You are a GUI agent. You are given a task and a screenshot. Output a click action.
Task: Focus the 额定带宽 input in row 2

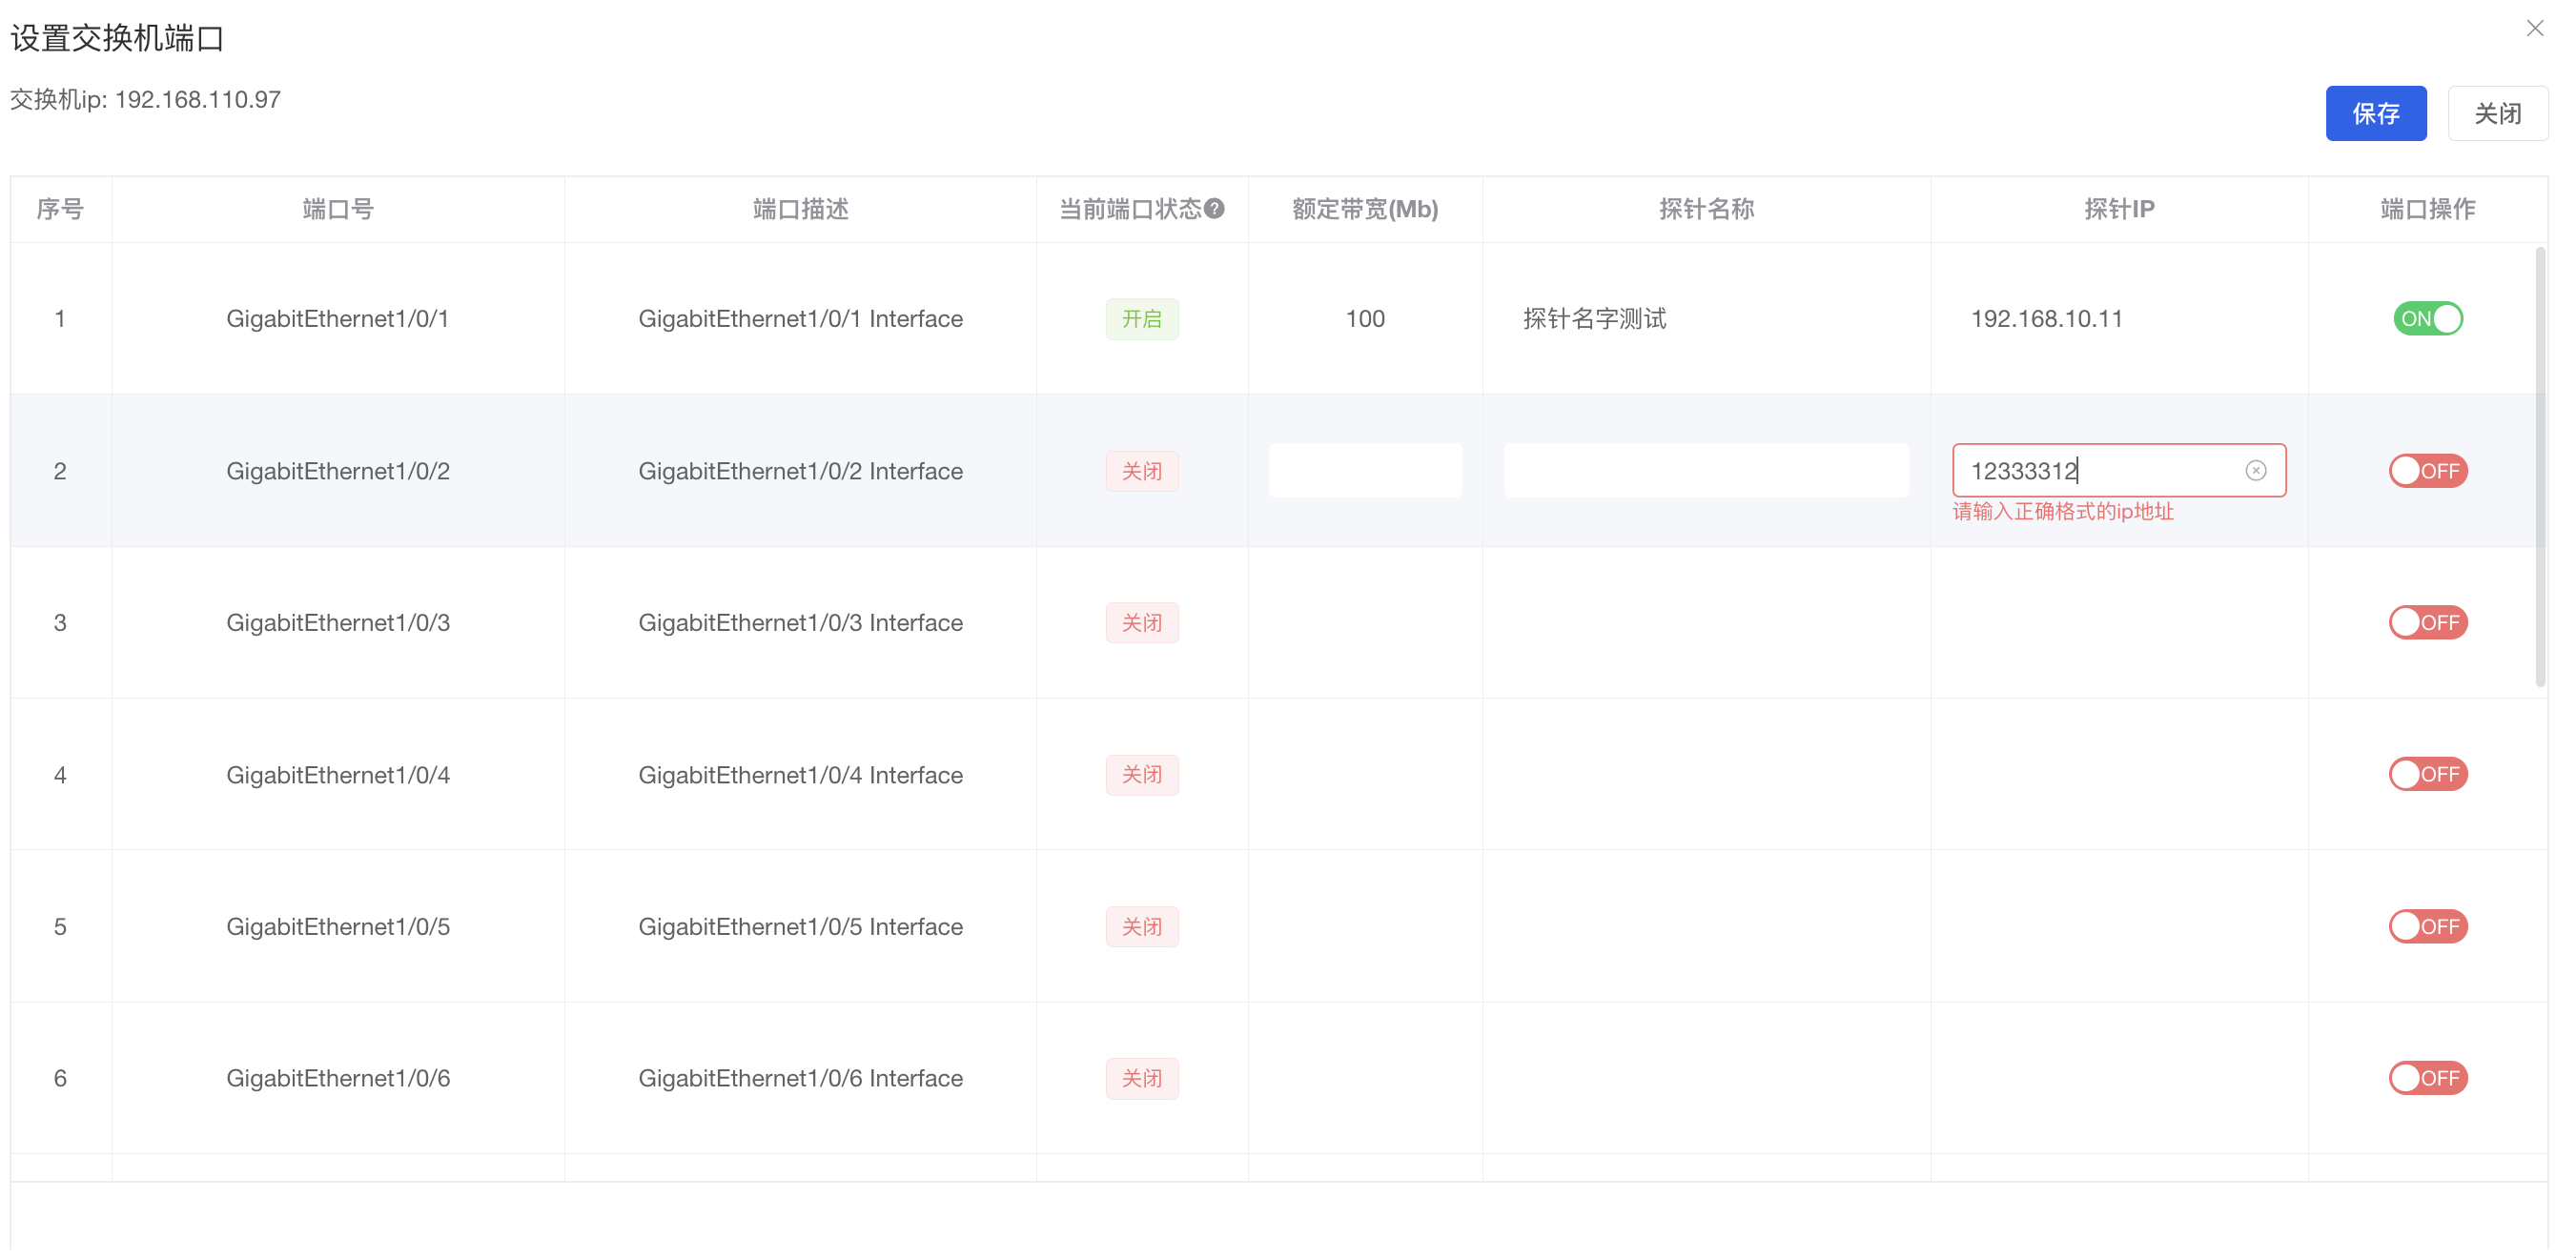click(x=1364, y=471)
